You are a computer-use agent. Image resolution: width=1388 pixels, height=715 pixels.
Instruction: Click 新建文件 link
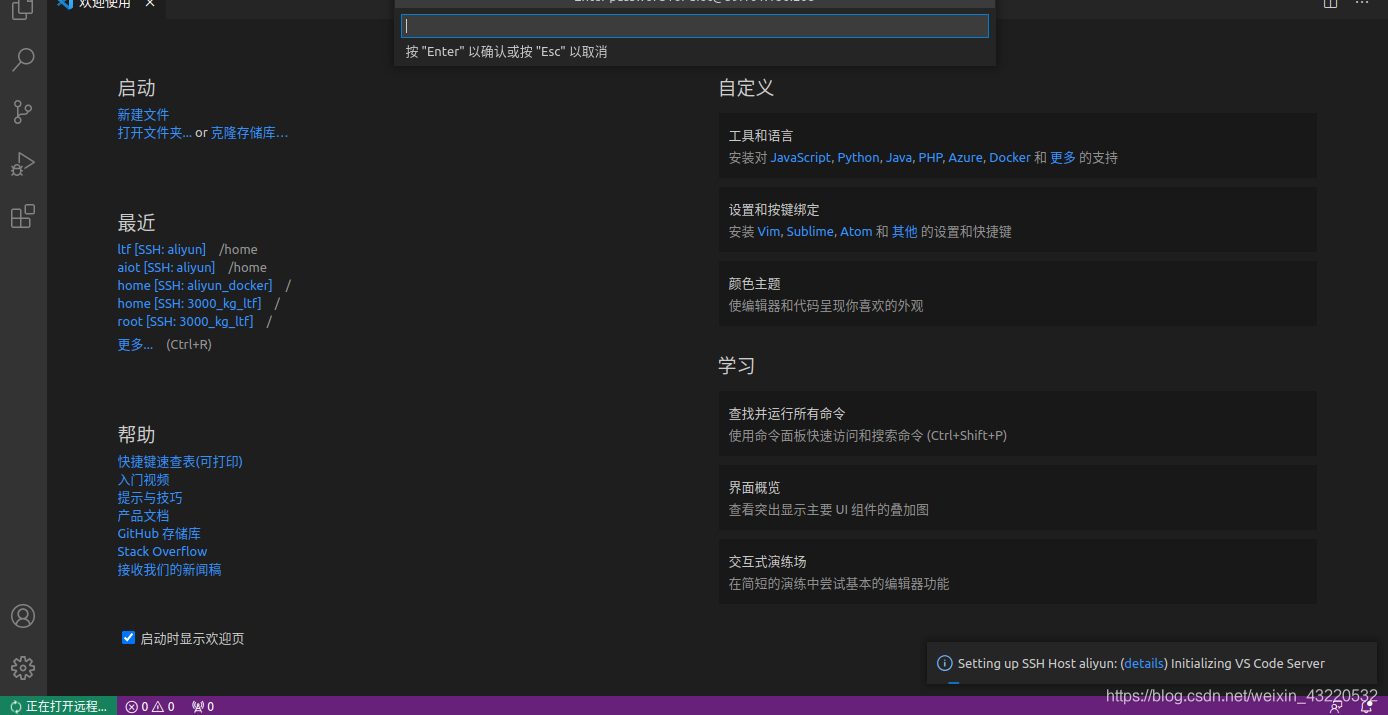pyautogui.click(x=143, y=115)
